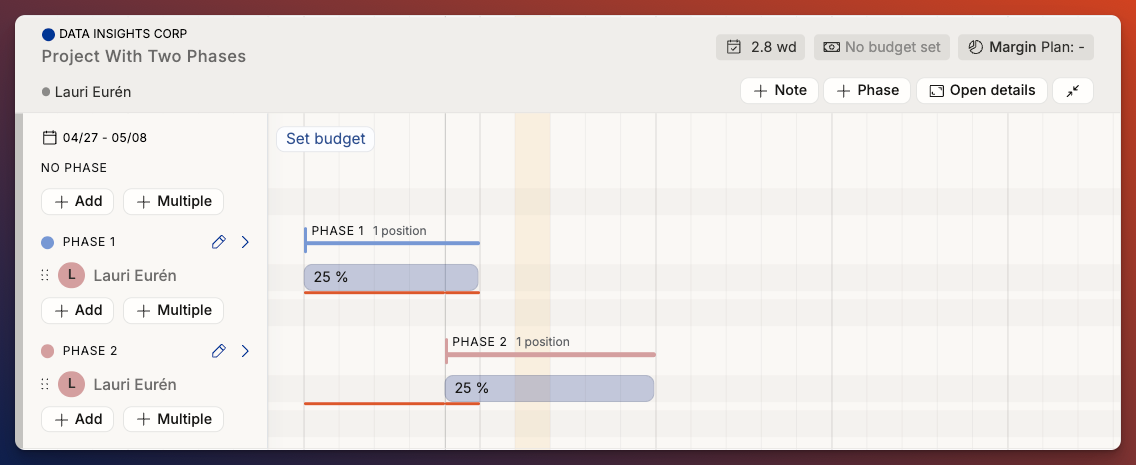Open the Margin Plan indicator
The image size is (1136, 465).
click(1026, 47)
